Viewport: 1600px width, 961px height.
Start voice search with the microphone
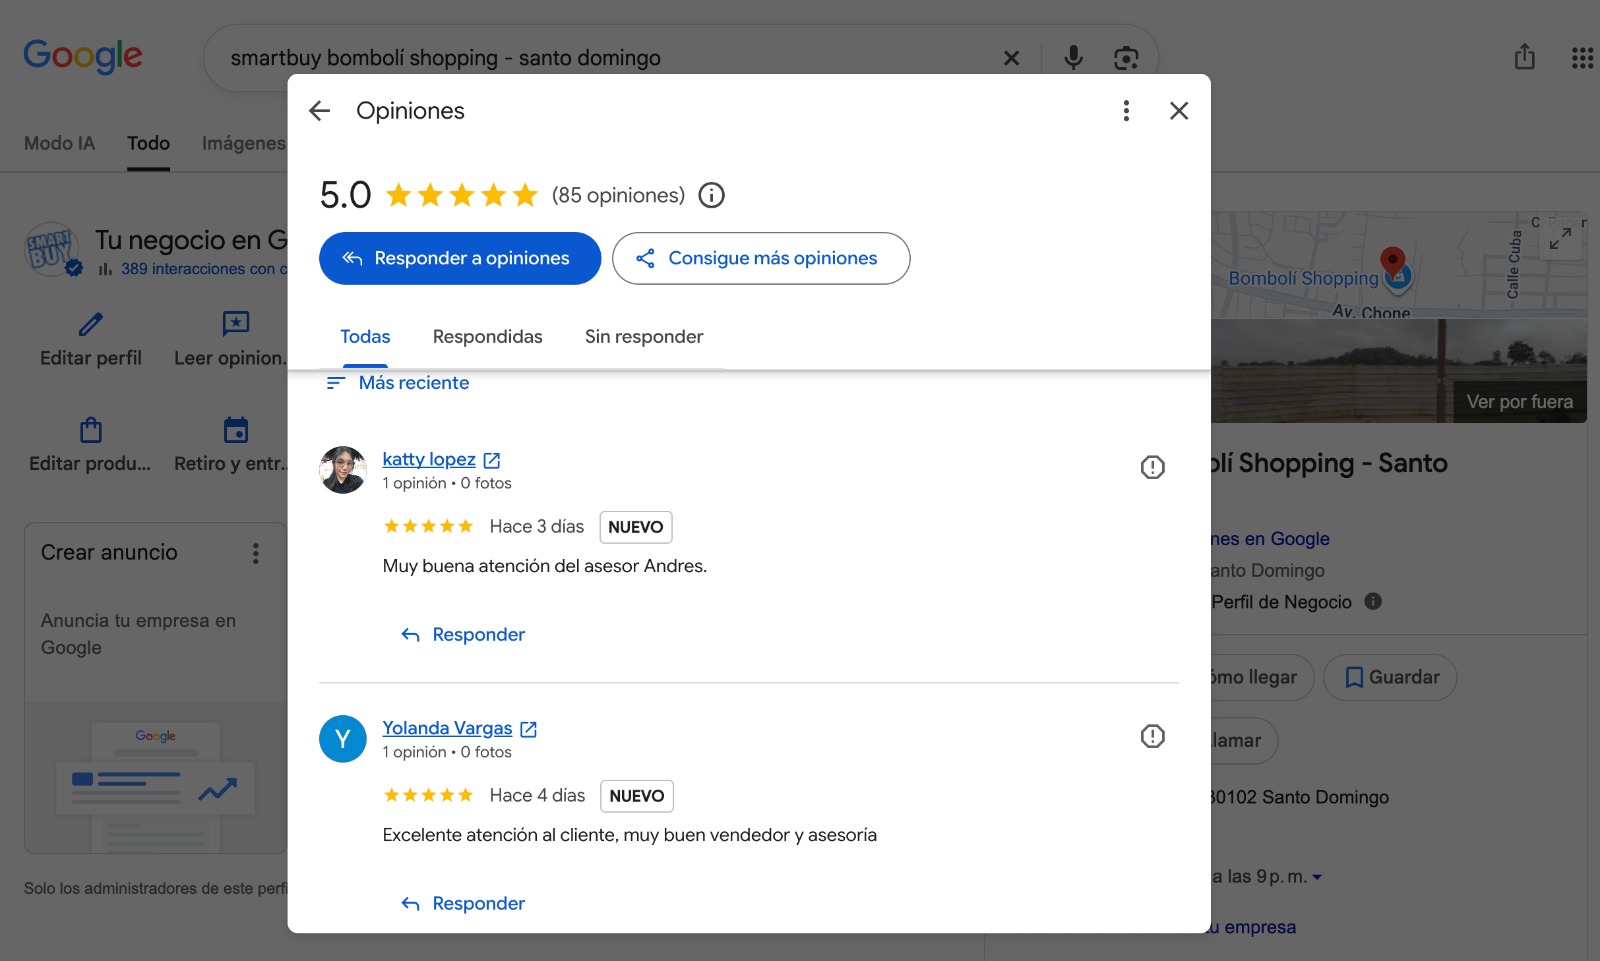point(1073,58)
